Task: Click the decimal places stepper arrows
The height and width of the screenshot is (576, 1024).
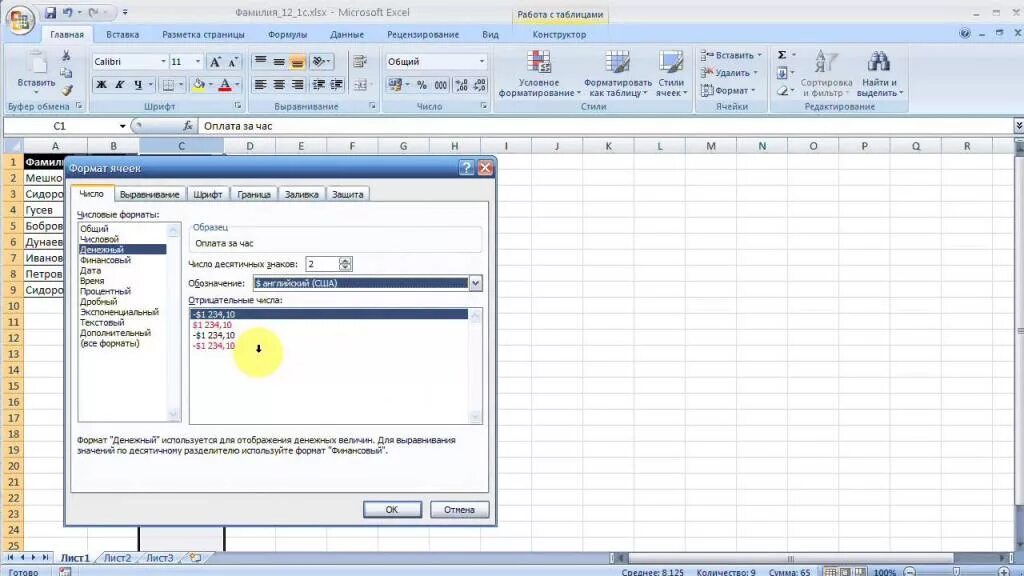Action: [345, 264]
